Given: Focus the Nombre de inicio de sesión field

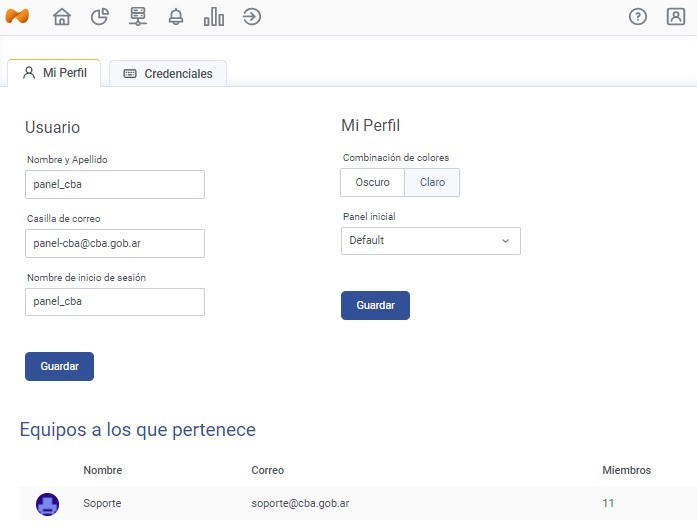Looking at the screenshot, I should [114, 302].
